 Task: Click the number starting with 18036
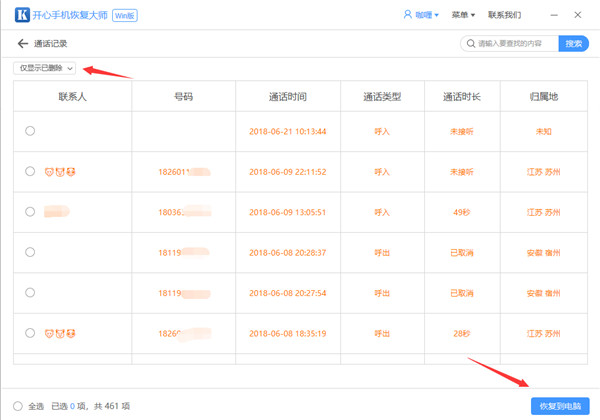(185, 212)
